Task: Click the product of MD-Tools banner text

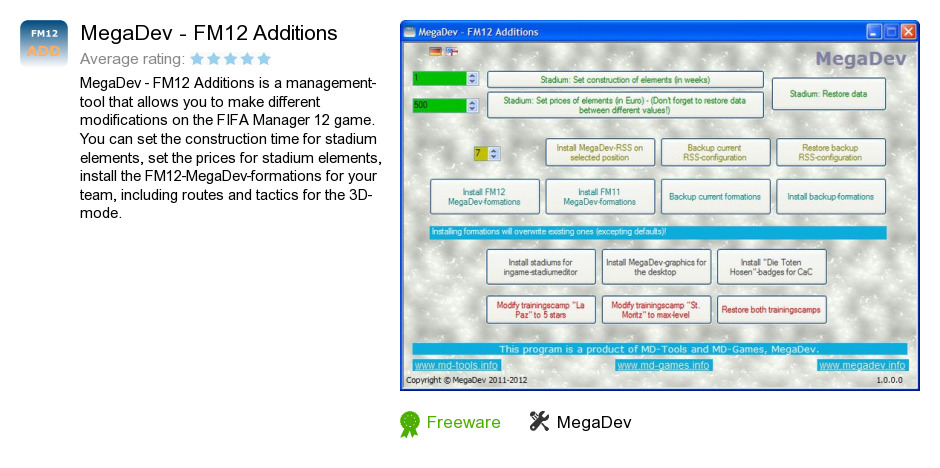Action: point(659,349)
